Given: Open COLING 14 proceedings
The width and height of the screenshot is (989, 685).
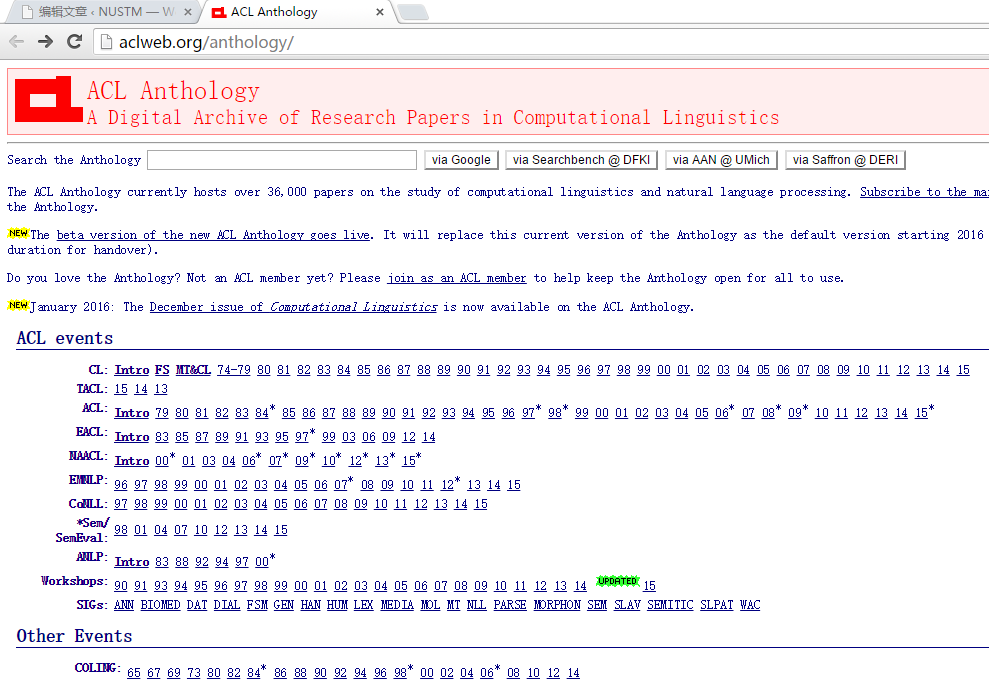Looking at the screenshot, I should coord(573,672).
